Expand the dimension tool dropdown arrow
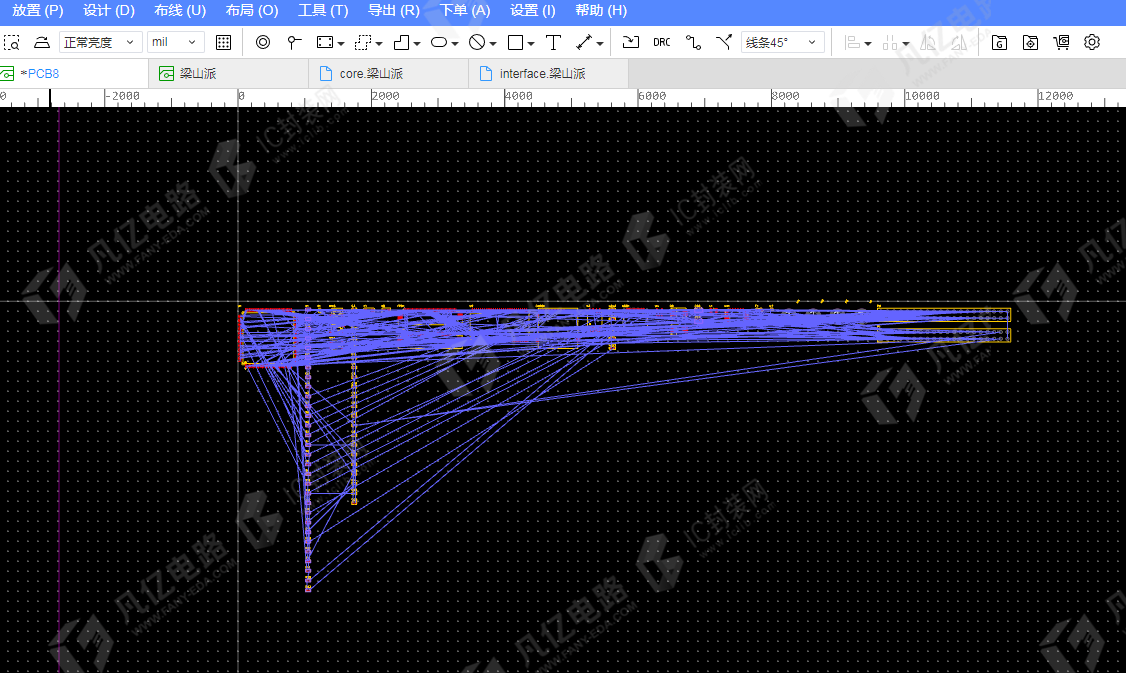Screen dimensions: 1126x673 coord(600,44)
